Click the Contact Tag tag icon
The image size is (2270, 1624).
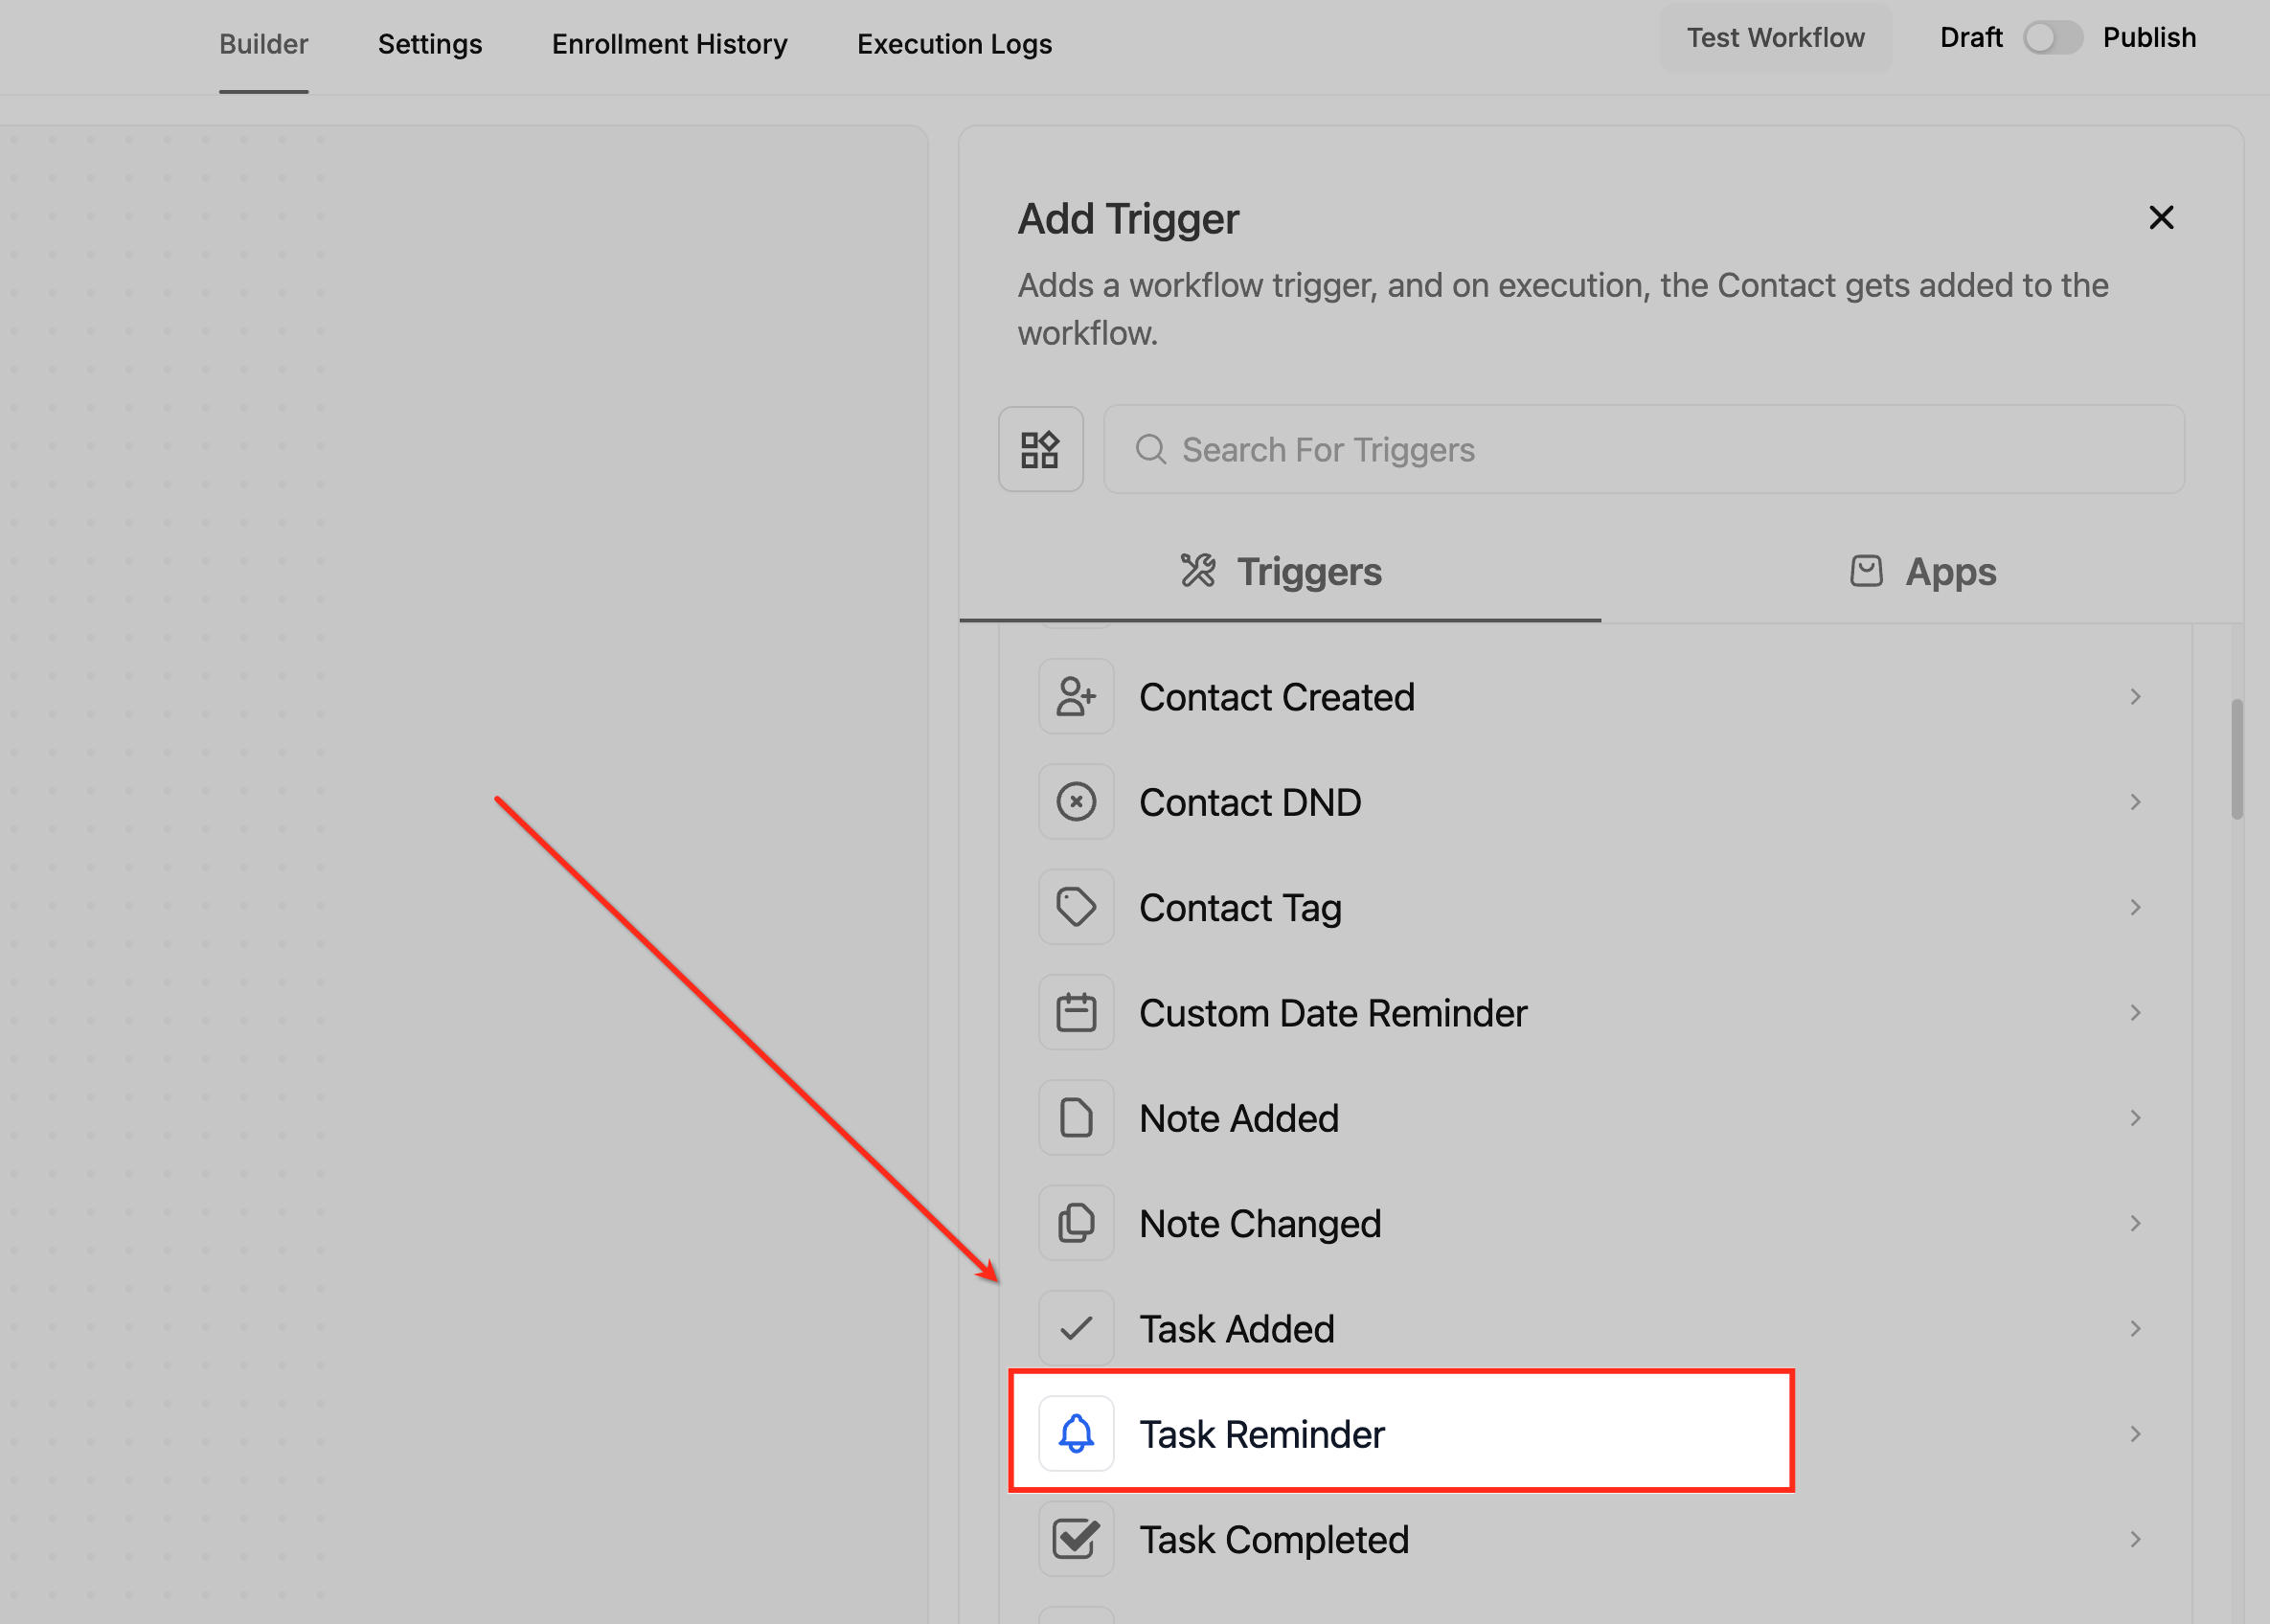[1076, 907]
